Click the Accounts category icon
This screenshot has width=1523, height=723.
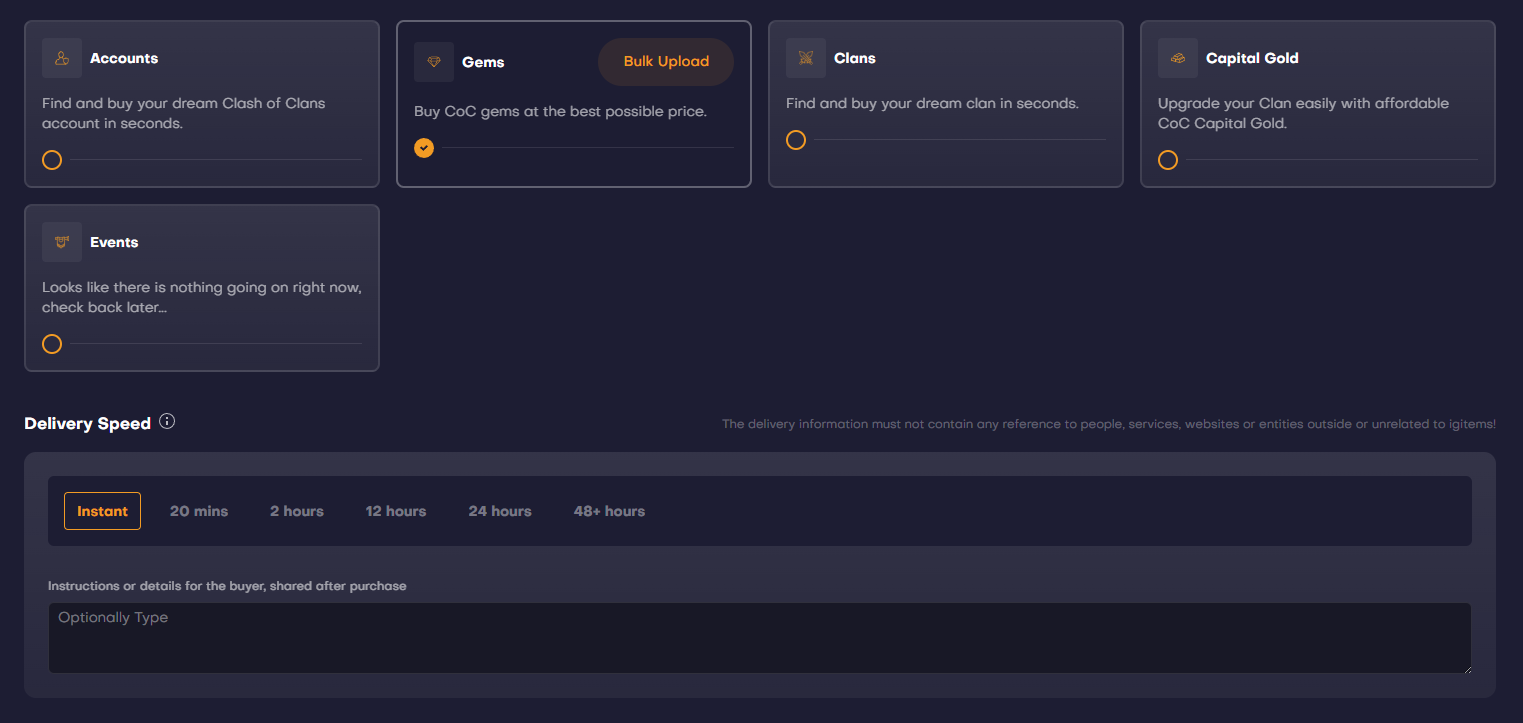(62, 58)
